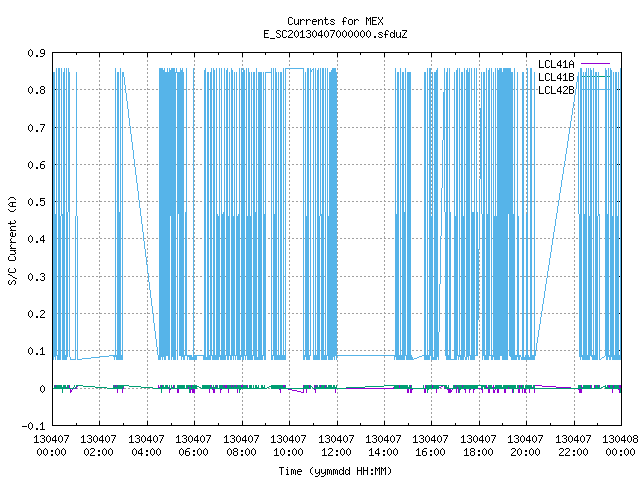The image size is (640, 480).
Task: Click the x-axis tick label 130408 00:00
Action: coord(620,446)
